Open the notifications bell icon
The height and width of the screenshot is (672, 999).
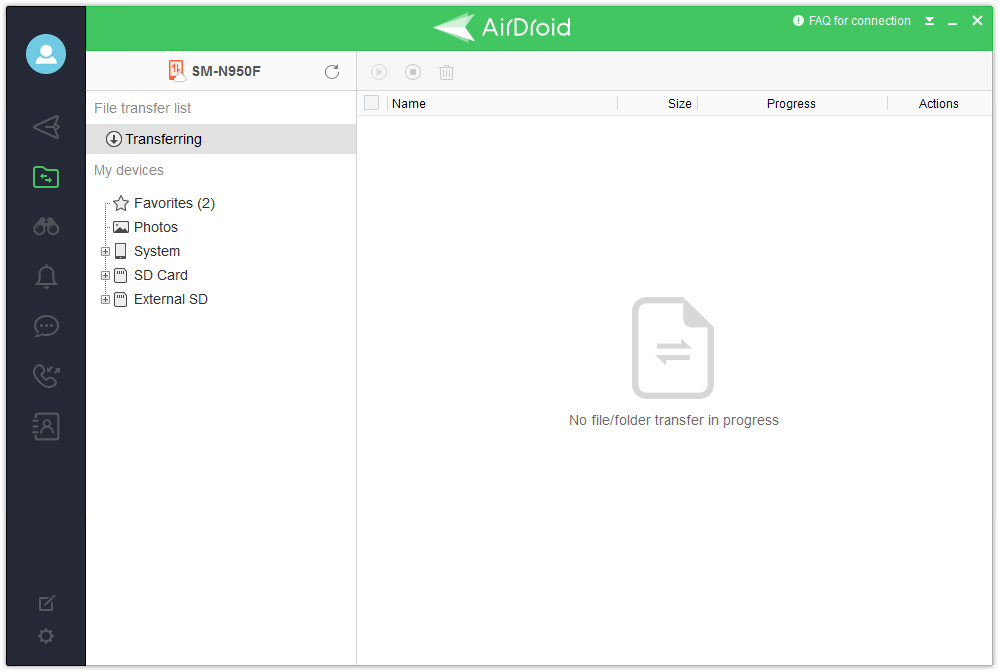46,277
